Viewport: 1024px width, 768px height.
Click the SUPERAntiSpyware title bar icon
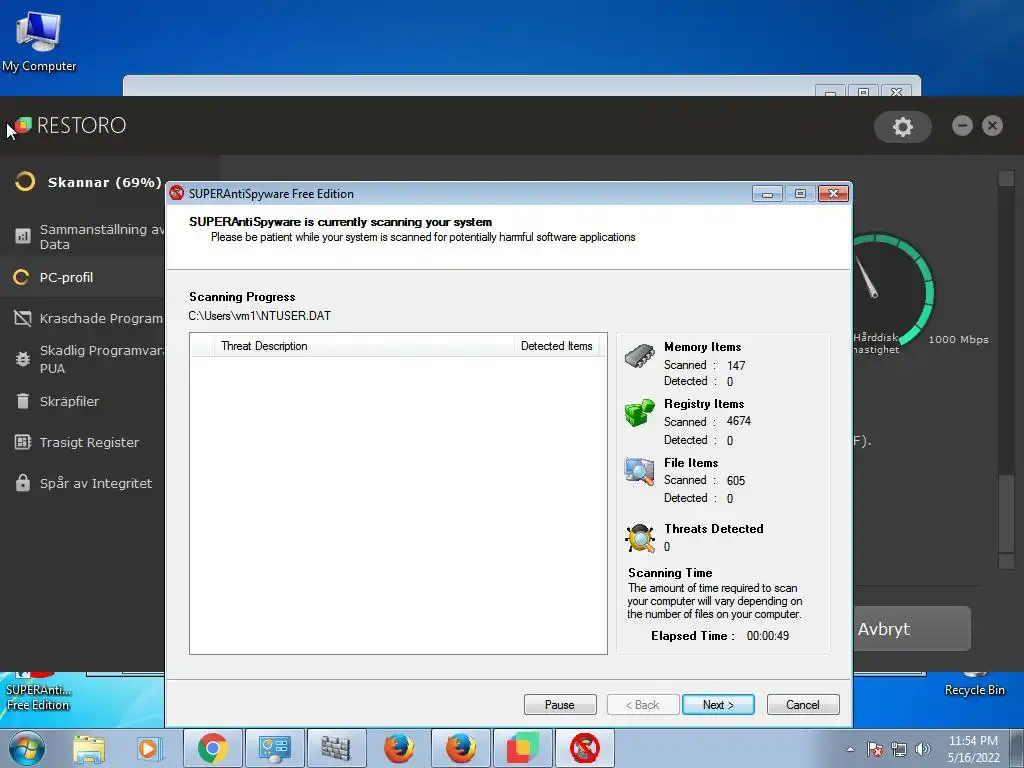click(x=176, y=193)
